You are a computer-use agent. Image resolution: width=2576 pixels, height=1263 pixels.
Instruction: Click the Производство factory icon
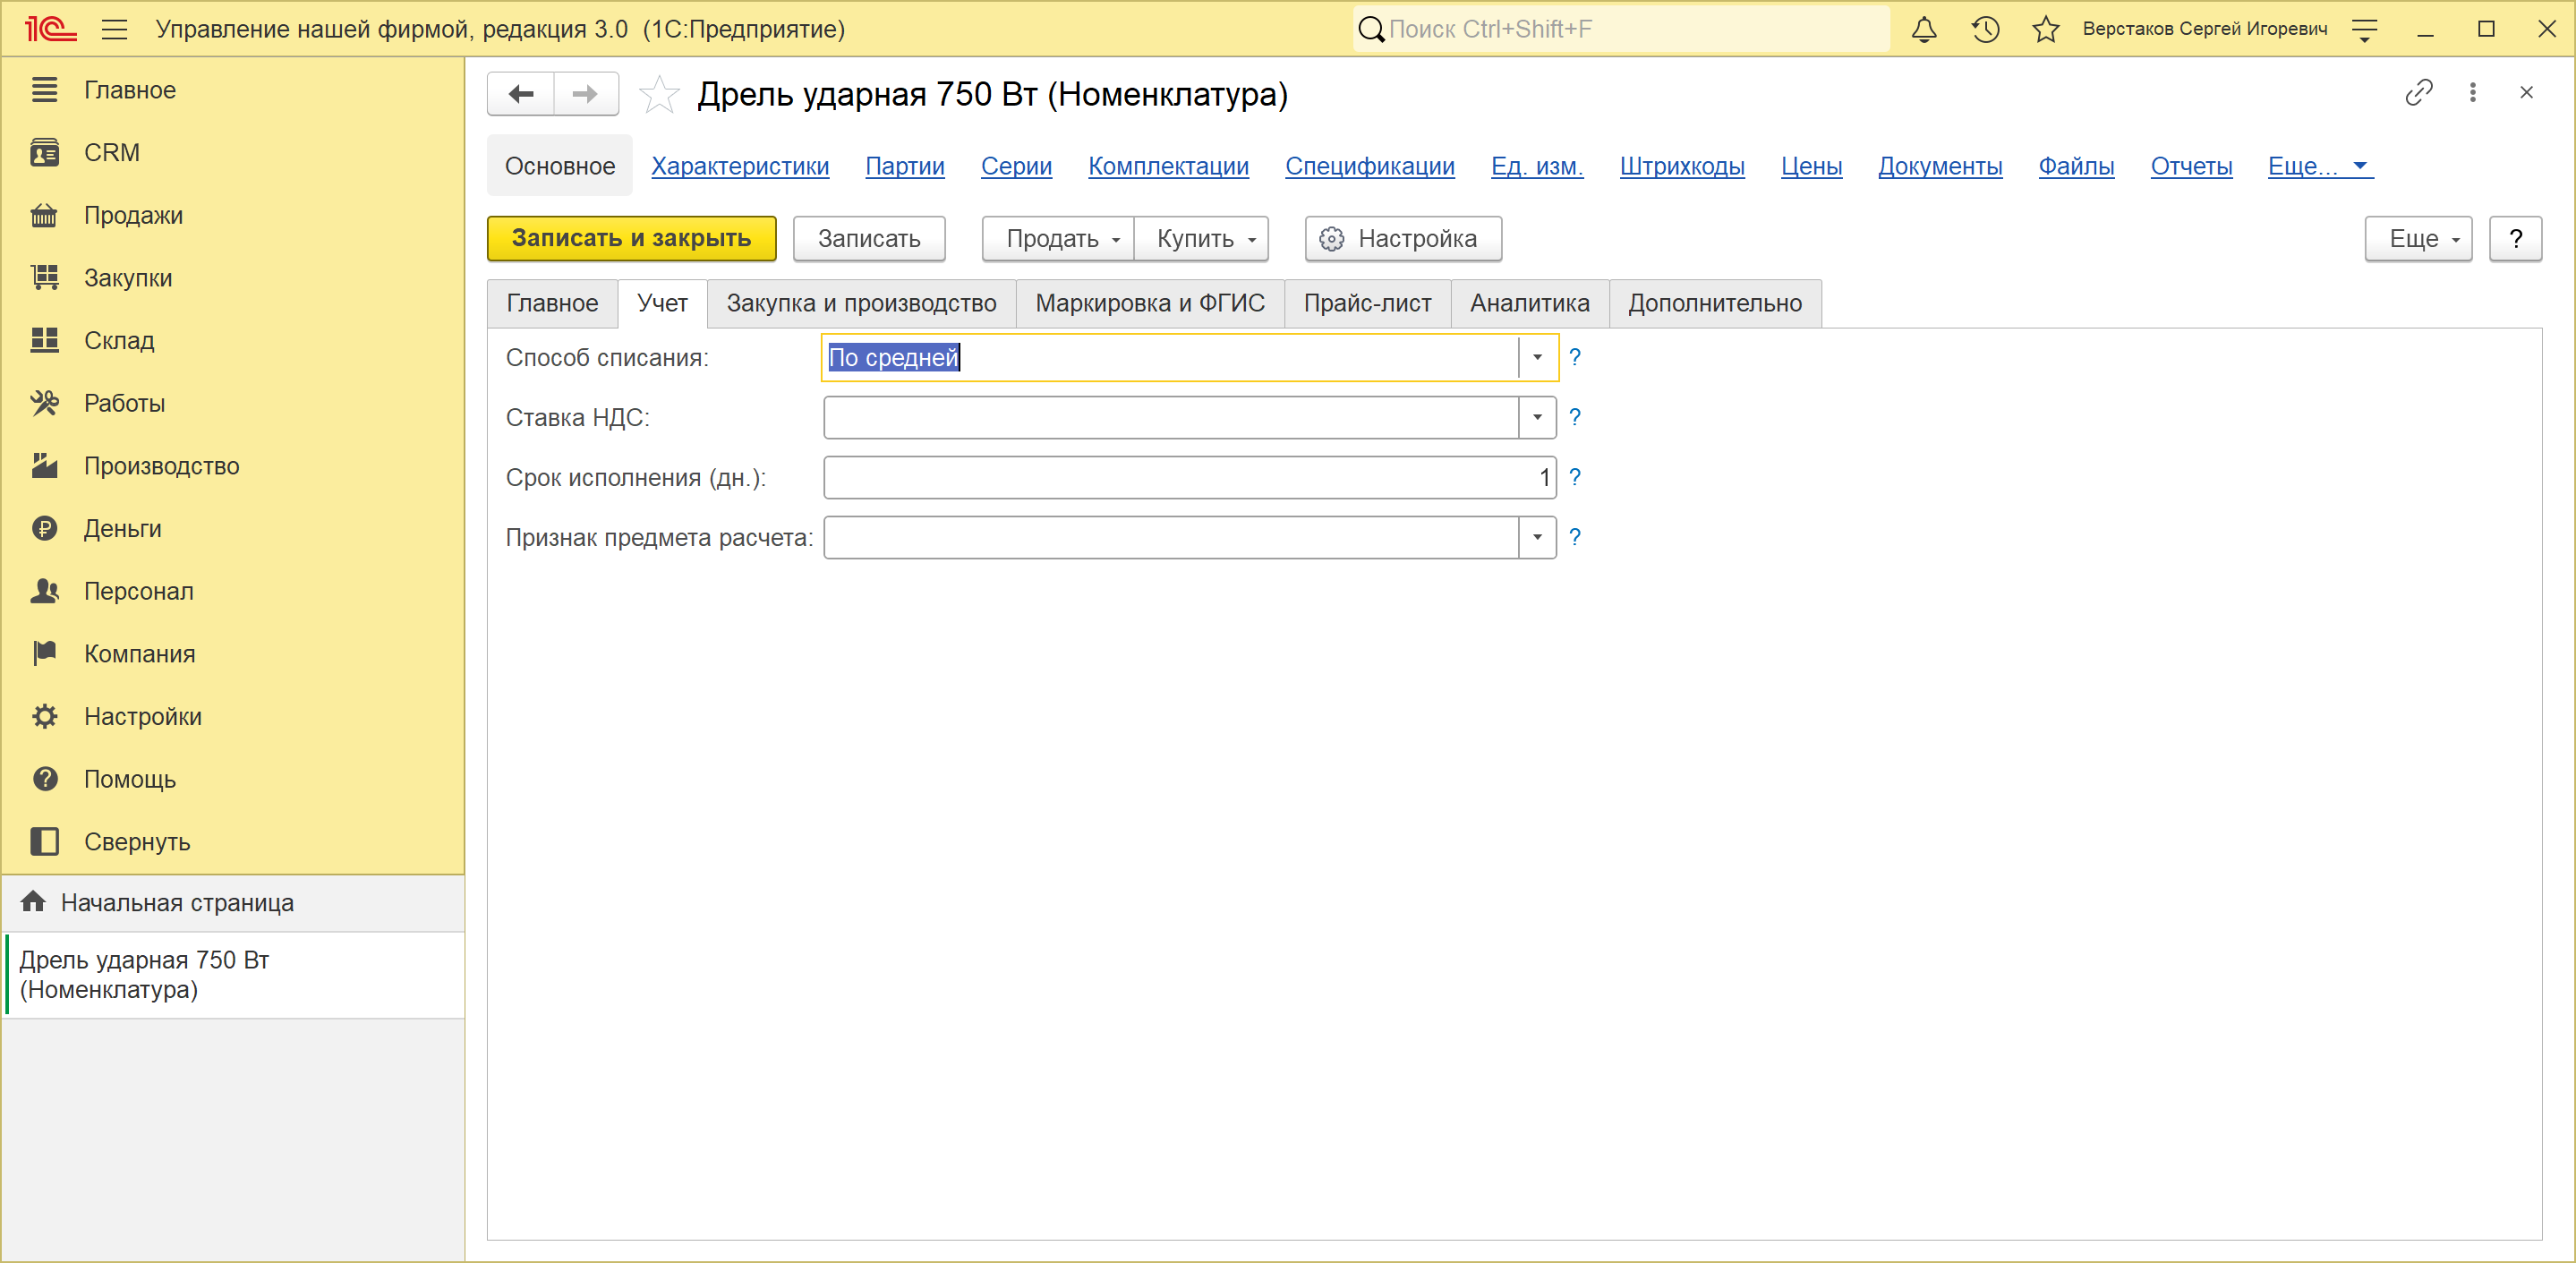click(x=45, y=466)
